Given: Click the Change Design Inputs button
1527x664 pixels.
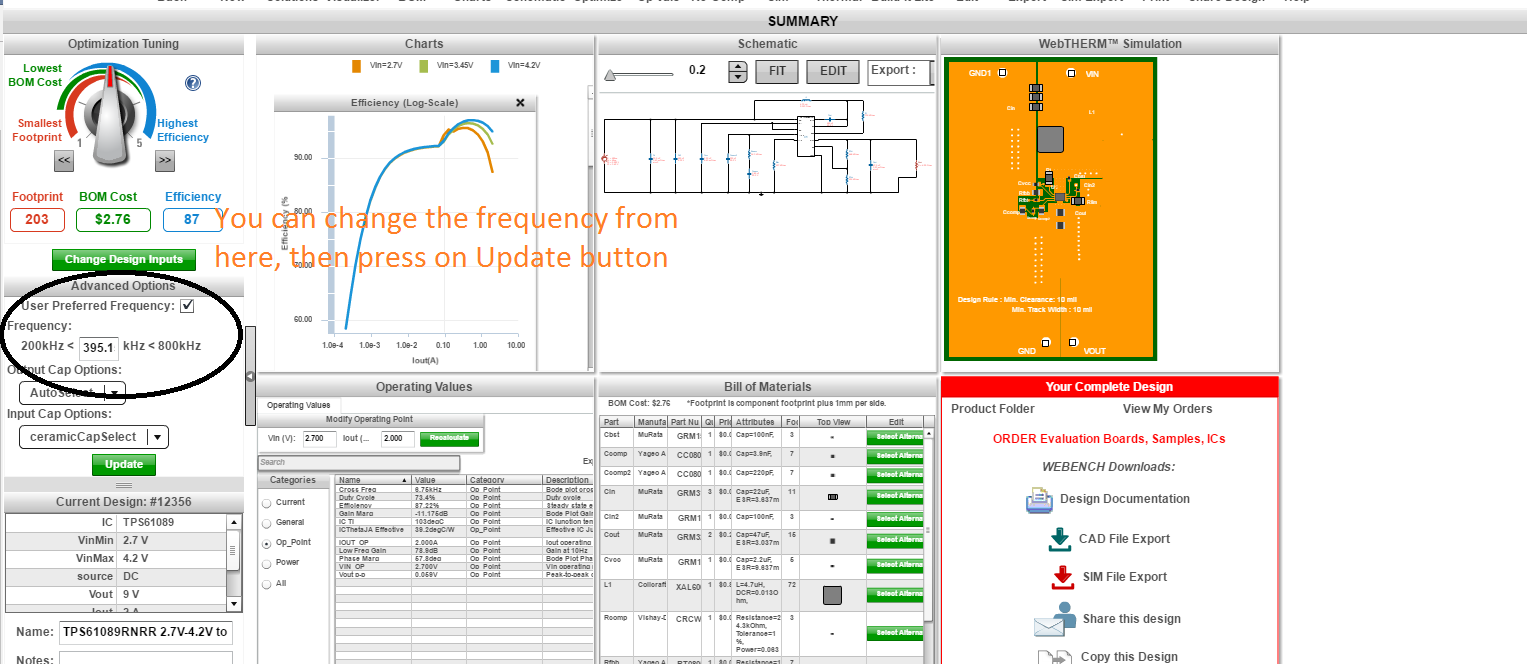Looking at the screenshot, I should click(x=124, y=260).
